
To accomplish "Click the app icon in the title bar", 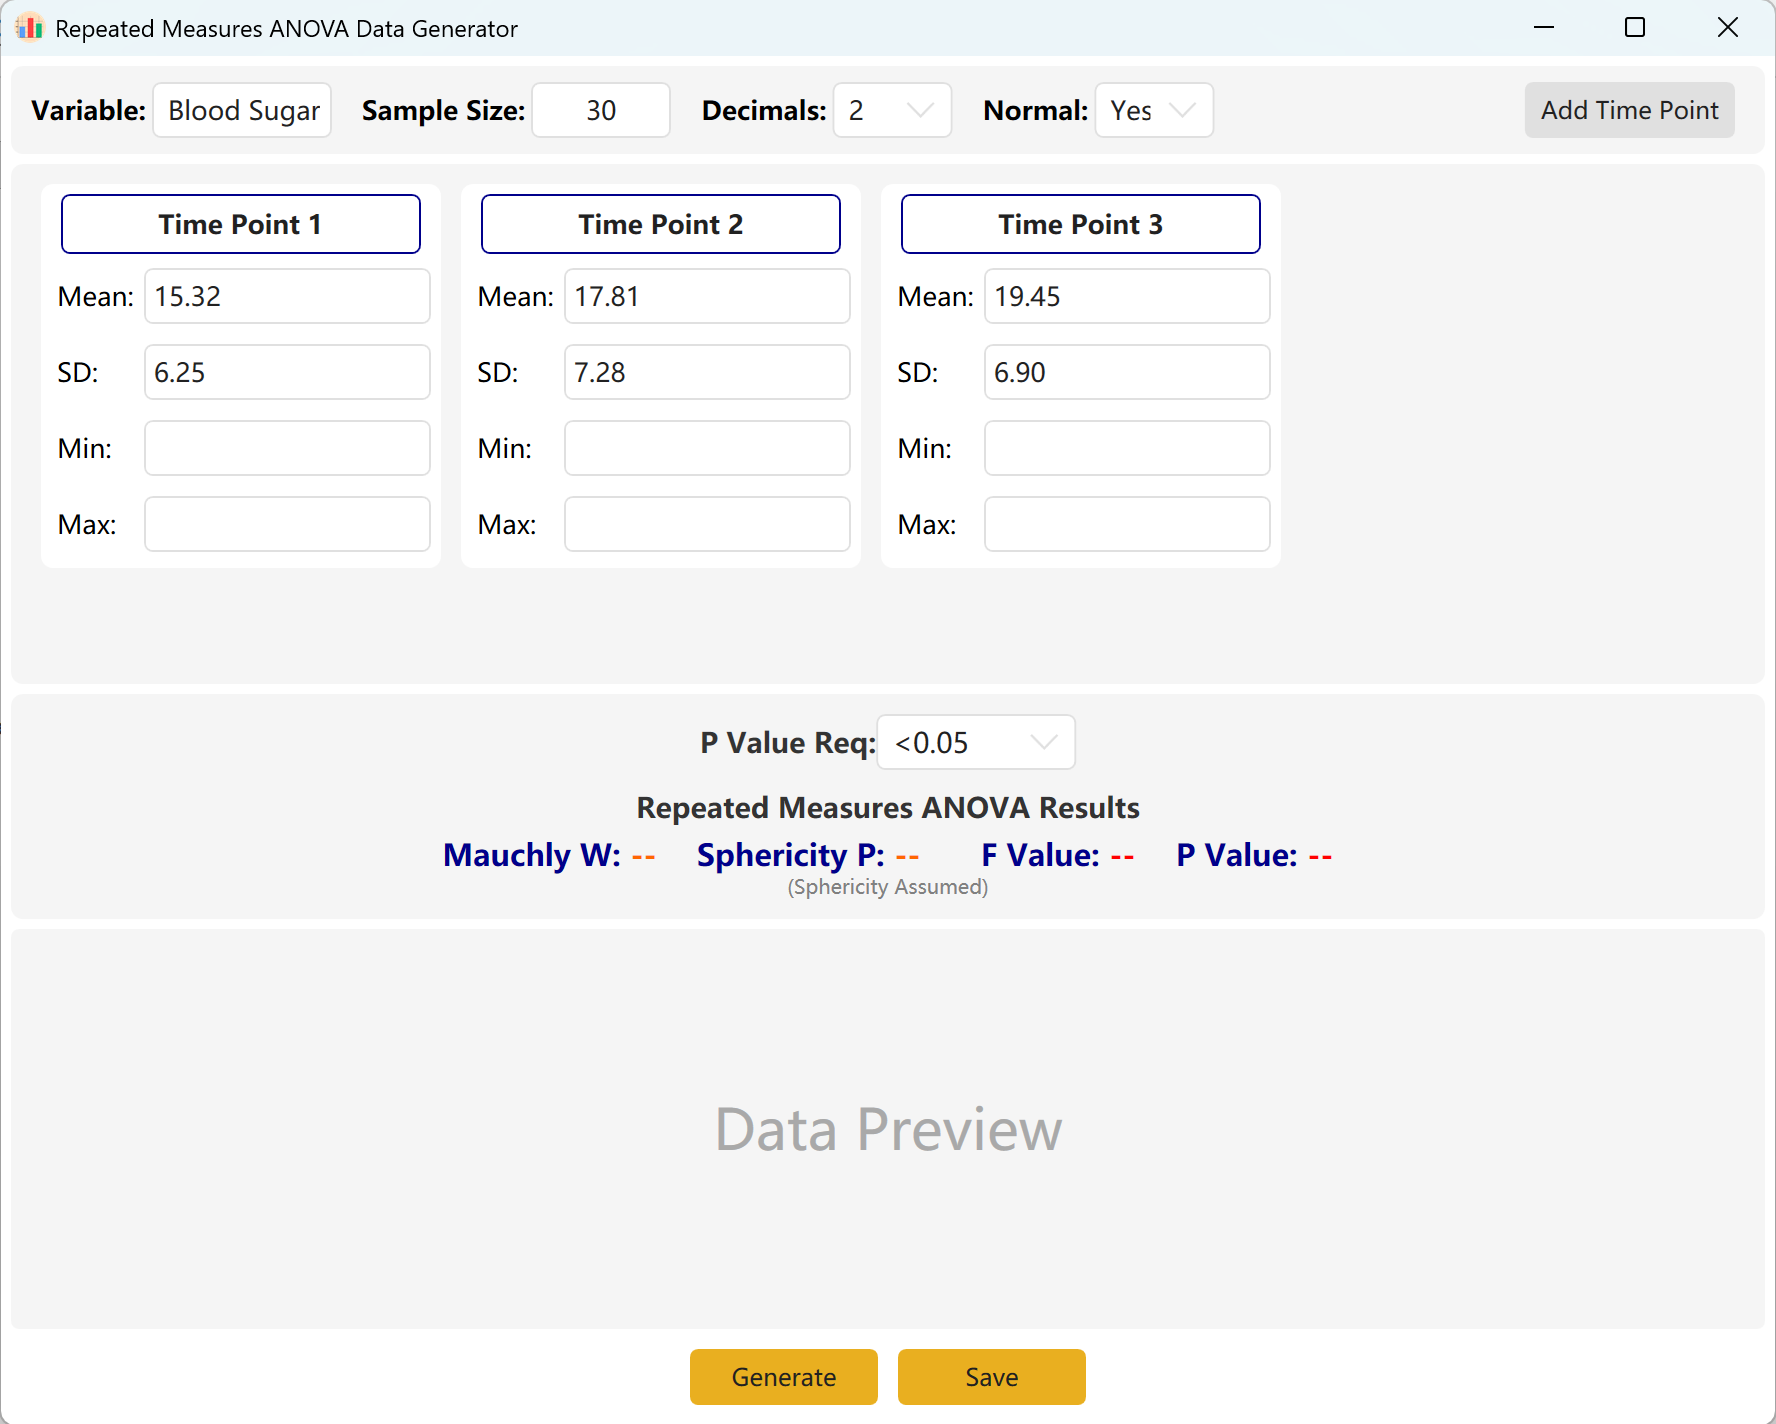I will (x=30, y=28).
